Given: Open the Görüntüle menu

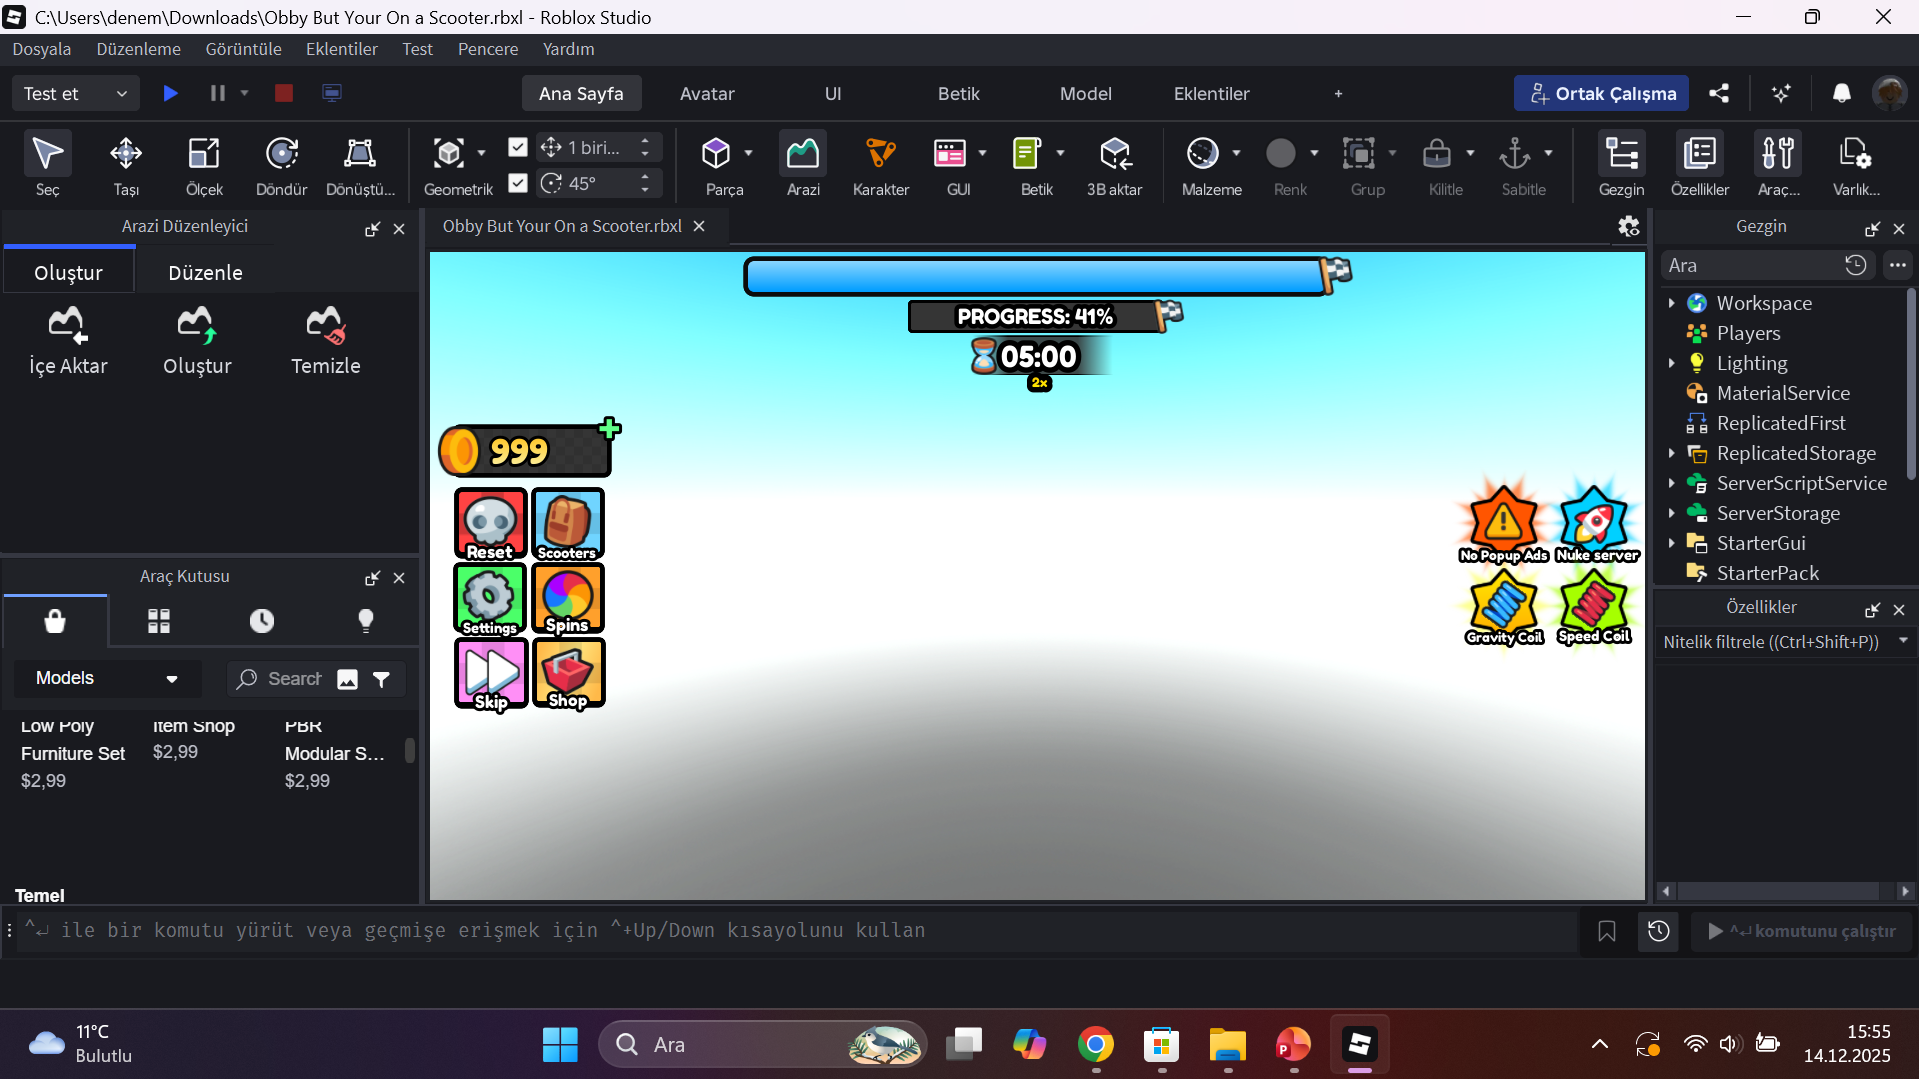Looking at the screenshot, I should pyautogui.click(x=243, y=49).
